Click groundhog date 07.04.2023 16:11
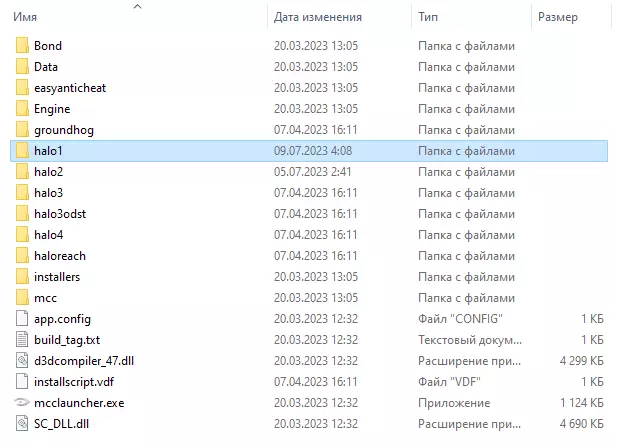617x445 pixels. pos(316,129)
